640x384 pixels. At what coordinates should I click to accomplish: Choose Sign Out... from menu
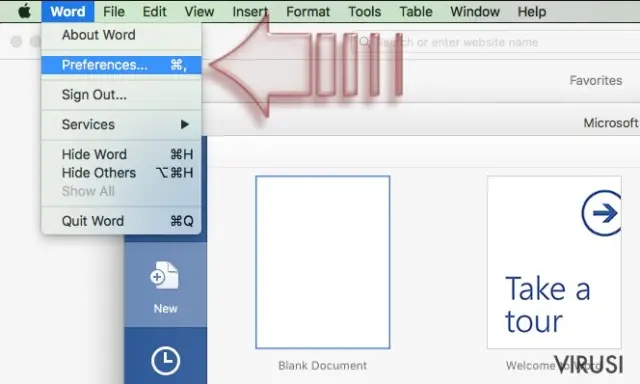[121, 95]
